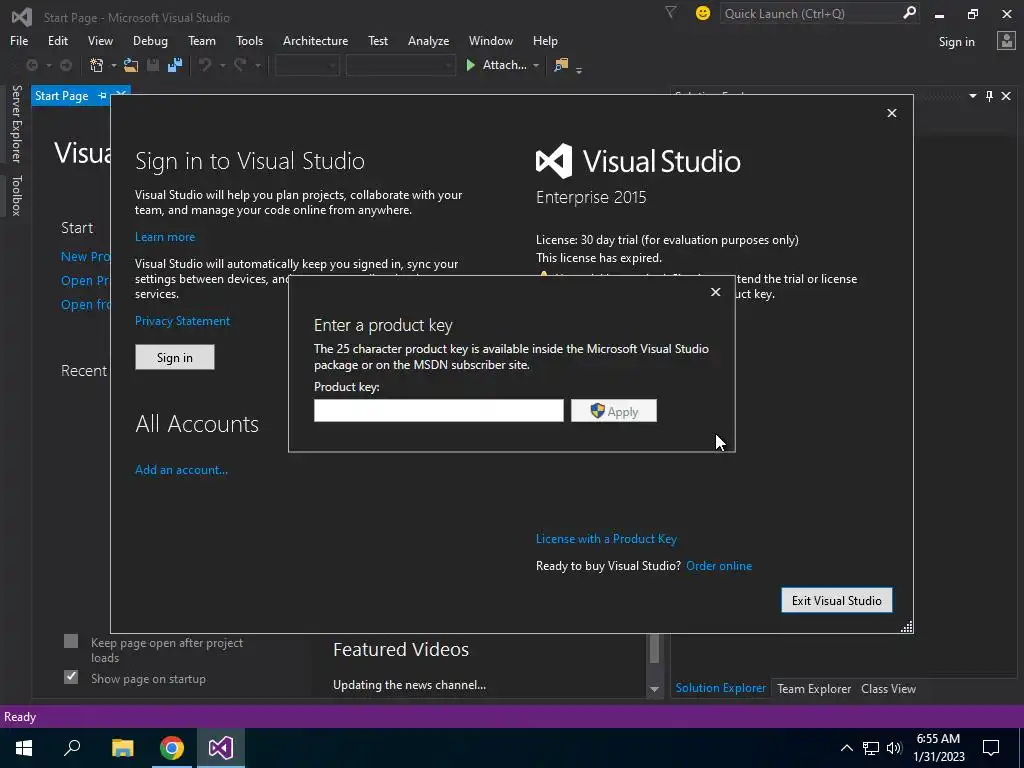This screenshot has height=768, width=1024.
Task: Switch to the Team Explorer tab
Action: coord(814,688)
